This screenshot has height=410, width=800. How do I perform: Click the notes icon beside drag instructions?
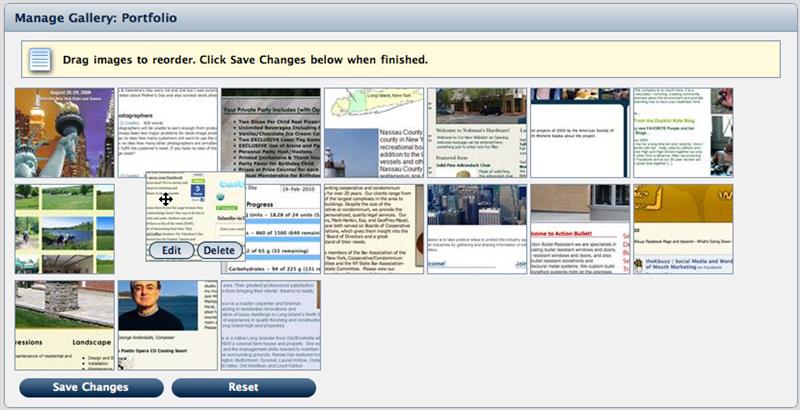40,60
